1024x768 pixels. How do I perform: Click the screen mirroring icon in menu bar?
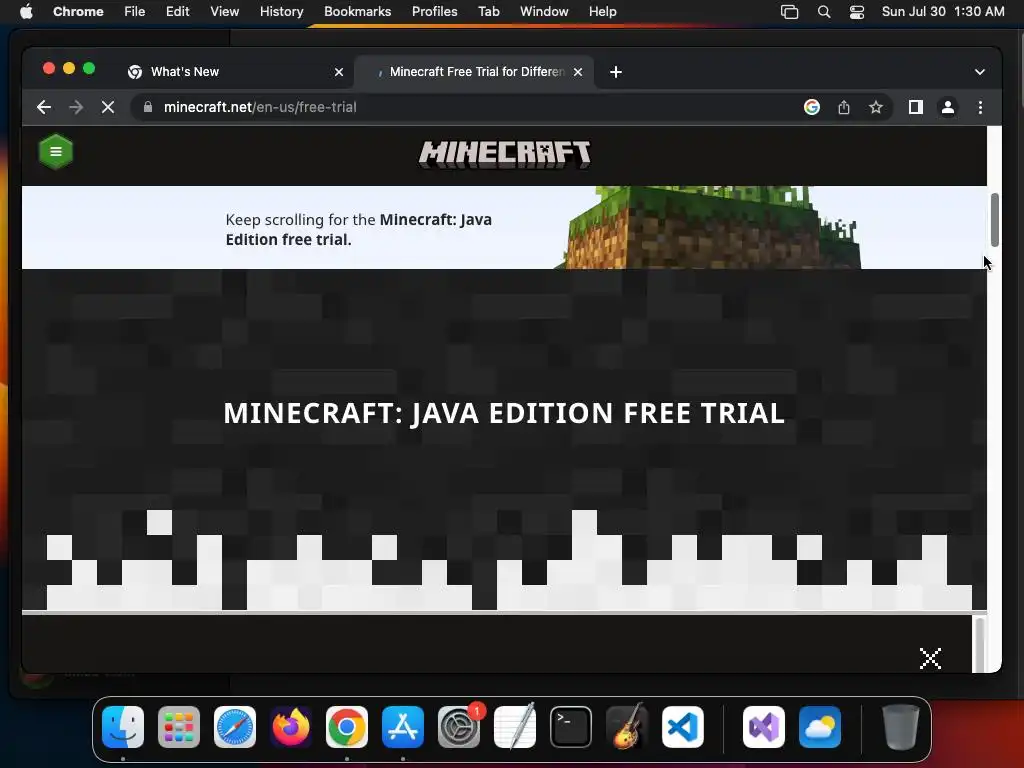tap(790, 12)
